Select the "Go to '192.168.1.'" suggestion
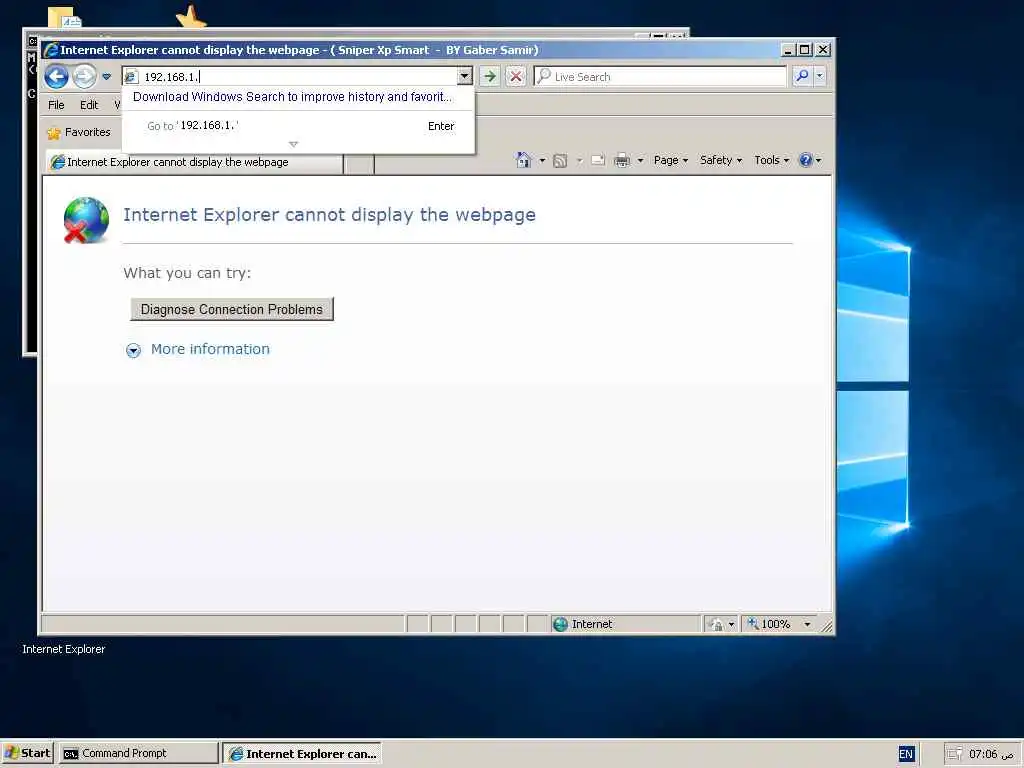The image size is (1024, 768). 298,126
